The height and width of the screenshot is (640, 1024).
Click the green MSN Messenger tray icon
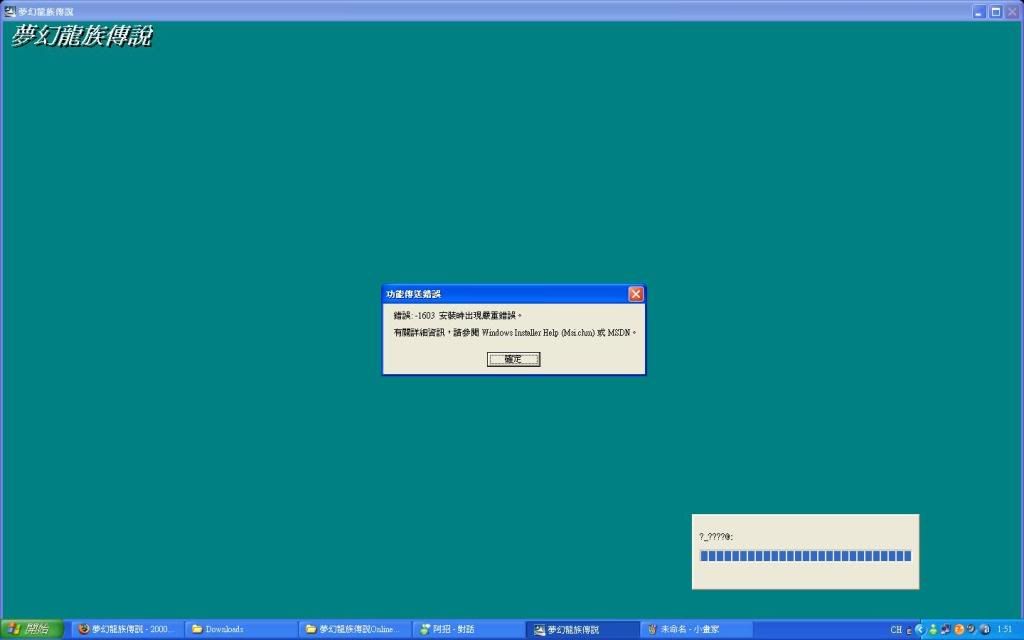(x=932, y=630)
